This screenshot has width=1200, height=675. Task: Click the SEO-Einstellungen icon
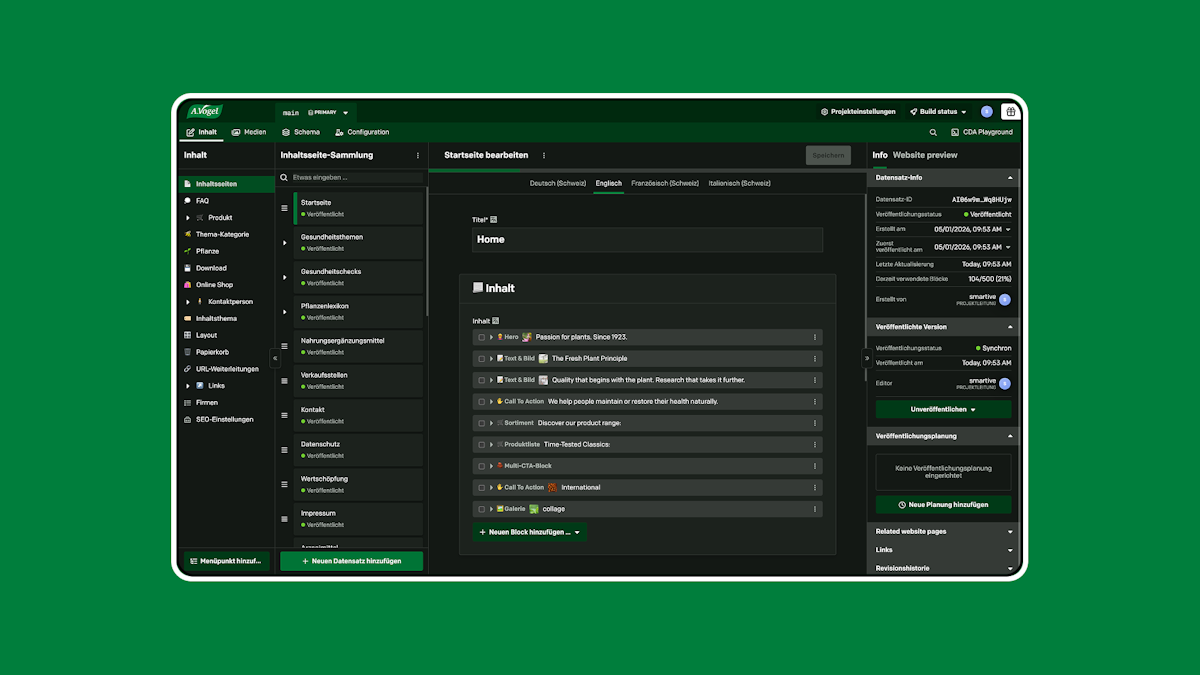[x=187, y=420]
